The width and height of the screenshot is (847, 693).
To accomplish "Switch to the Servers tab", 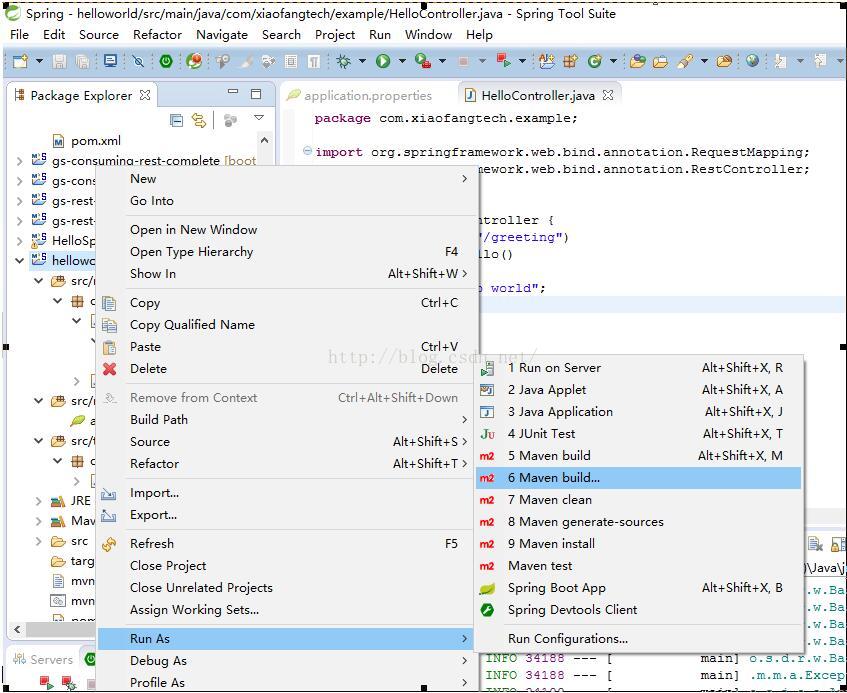I will coord(44,660).
